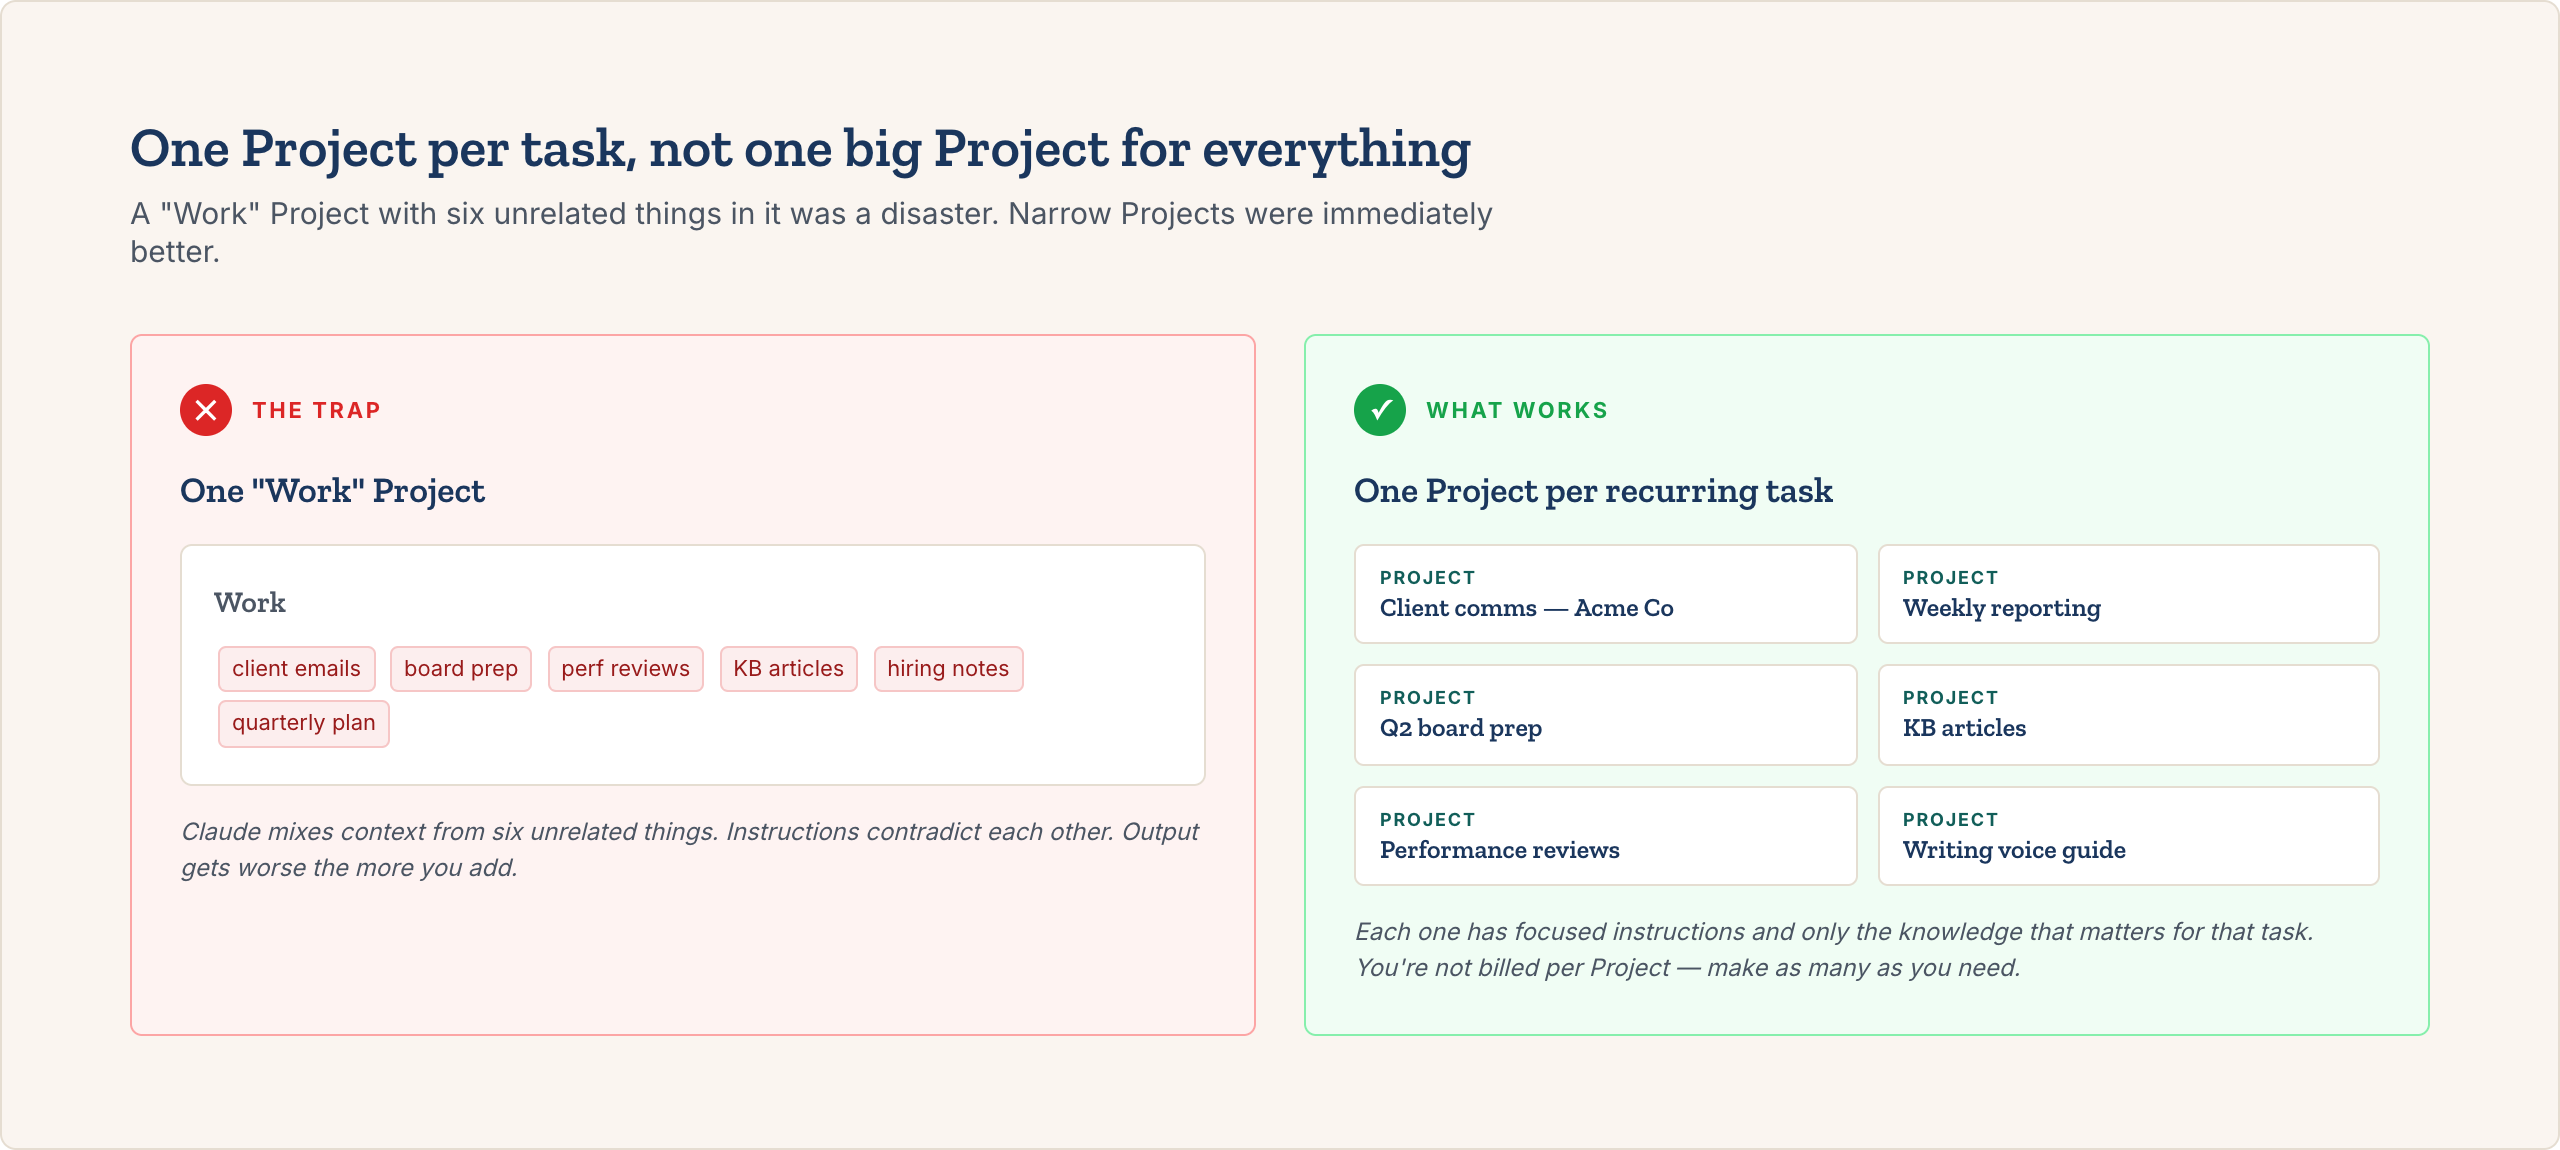This screenshot has height=1150, width=2560.
Task: Open the 'Weekly reporting' project card
Action: pos(2127,594)
